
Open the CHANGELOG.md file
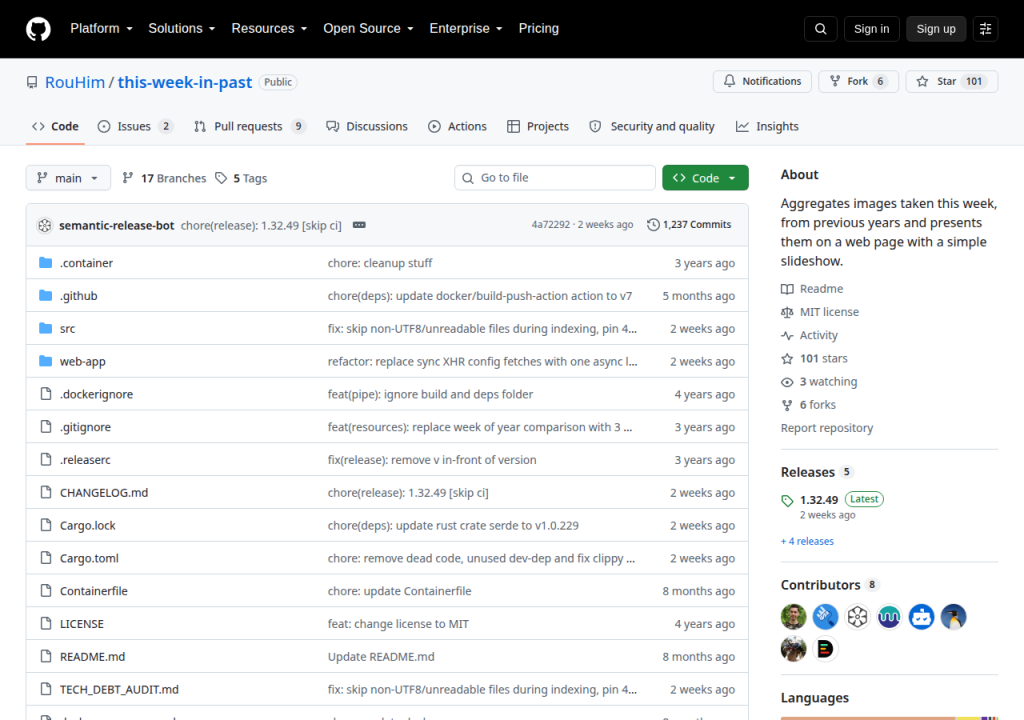(104, 493)
